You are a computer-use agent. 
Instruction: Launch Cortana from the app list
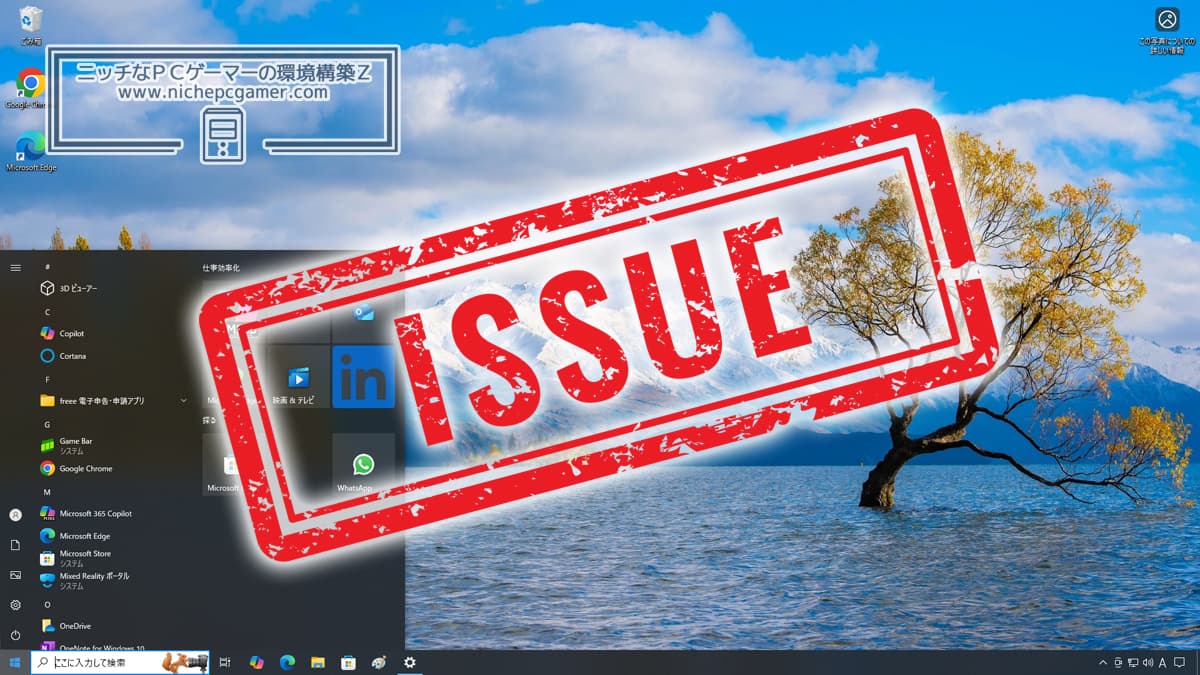(72, 356)
